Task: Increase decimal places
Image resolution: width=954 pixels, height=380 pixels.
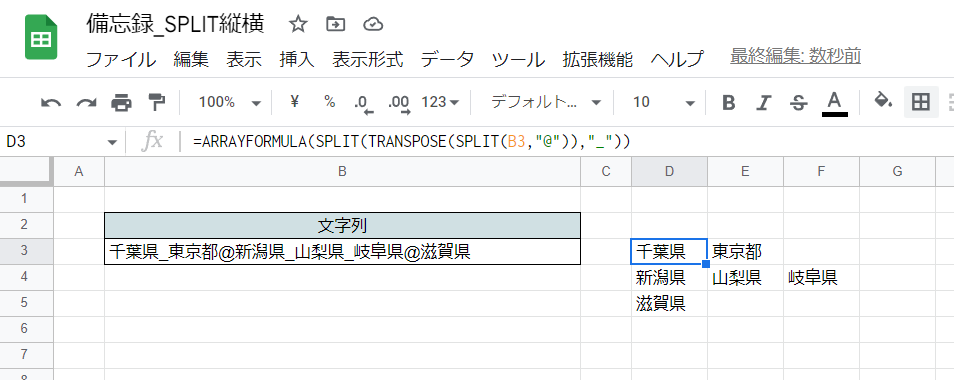Action: 399,103
